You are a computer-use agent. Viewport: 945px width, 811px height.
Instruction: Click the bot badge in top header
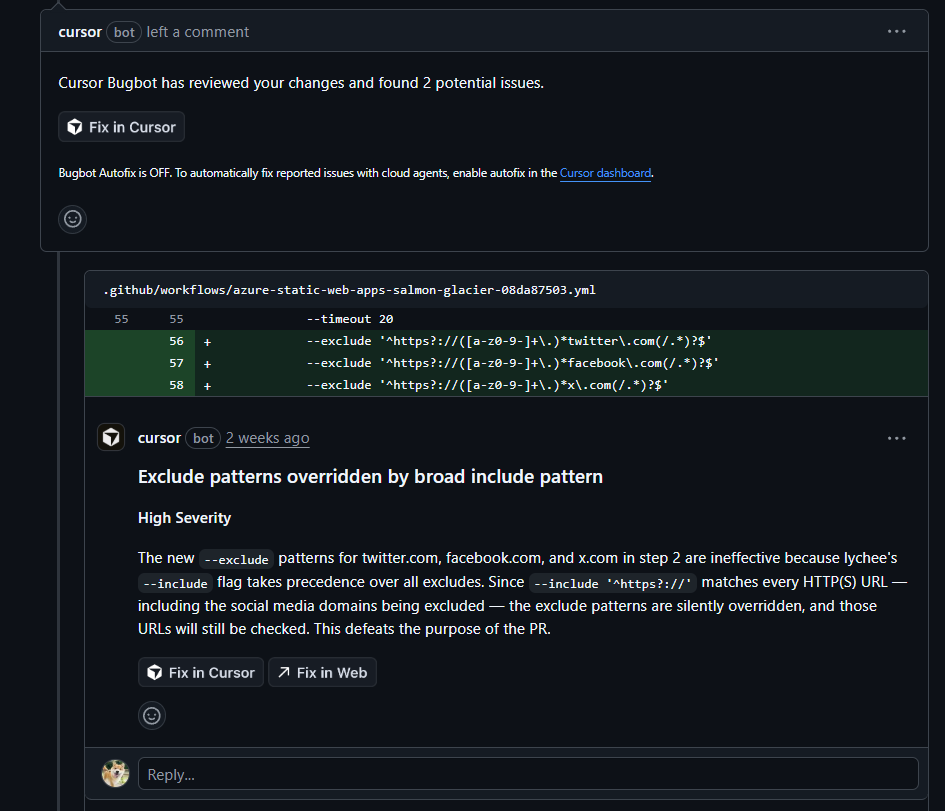click(124, 32)
